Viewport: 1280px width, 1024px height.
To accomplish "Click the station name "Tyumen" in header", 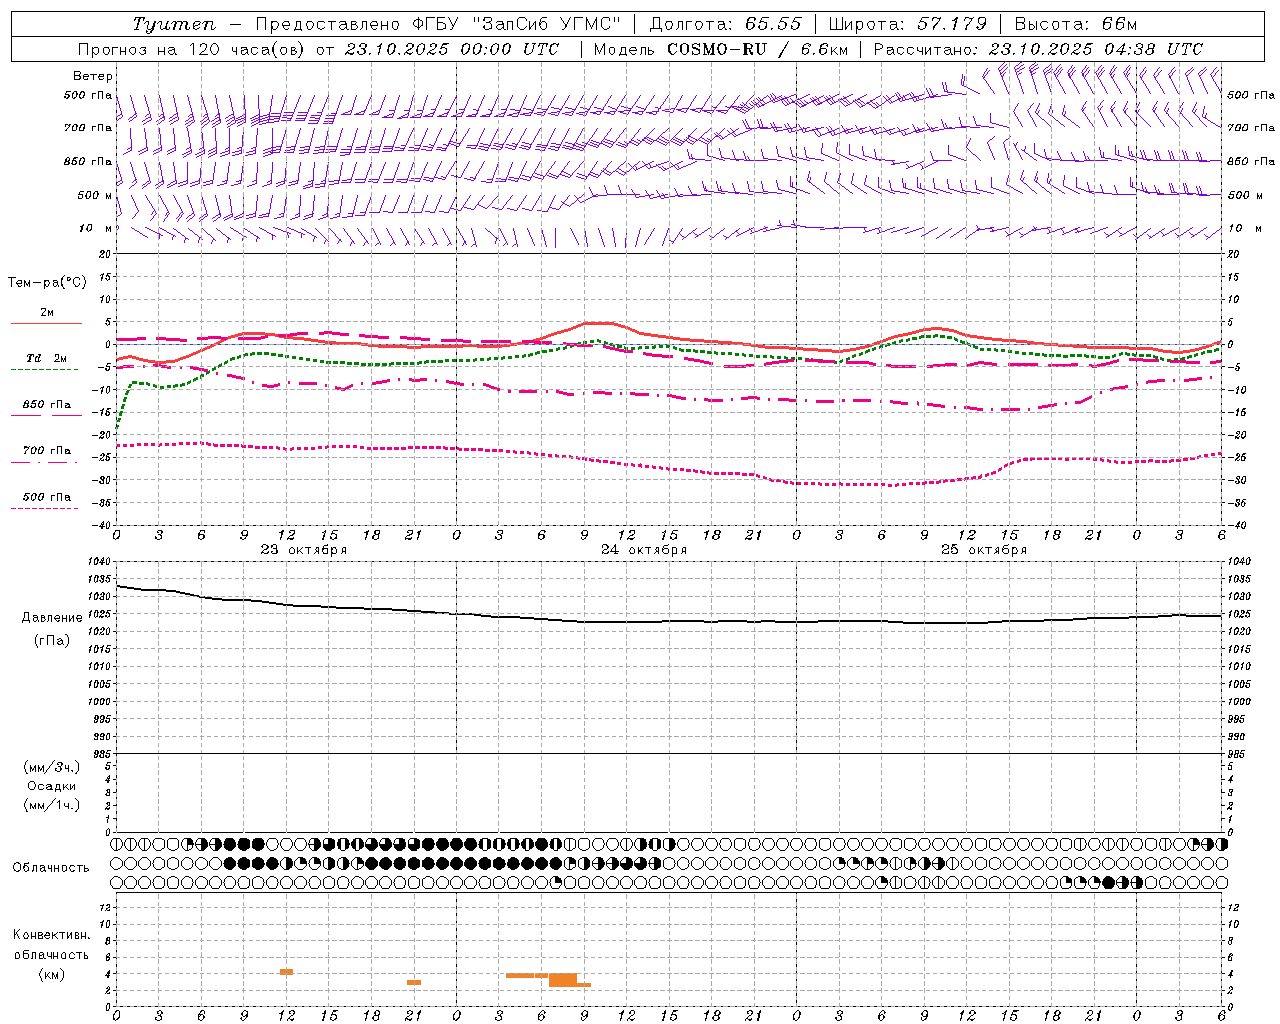I will tap(174, 24).
